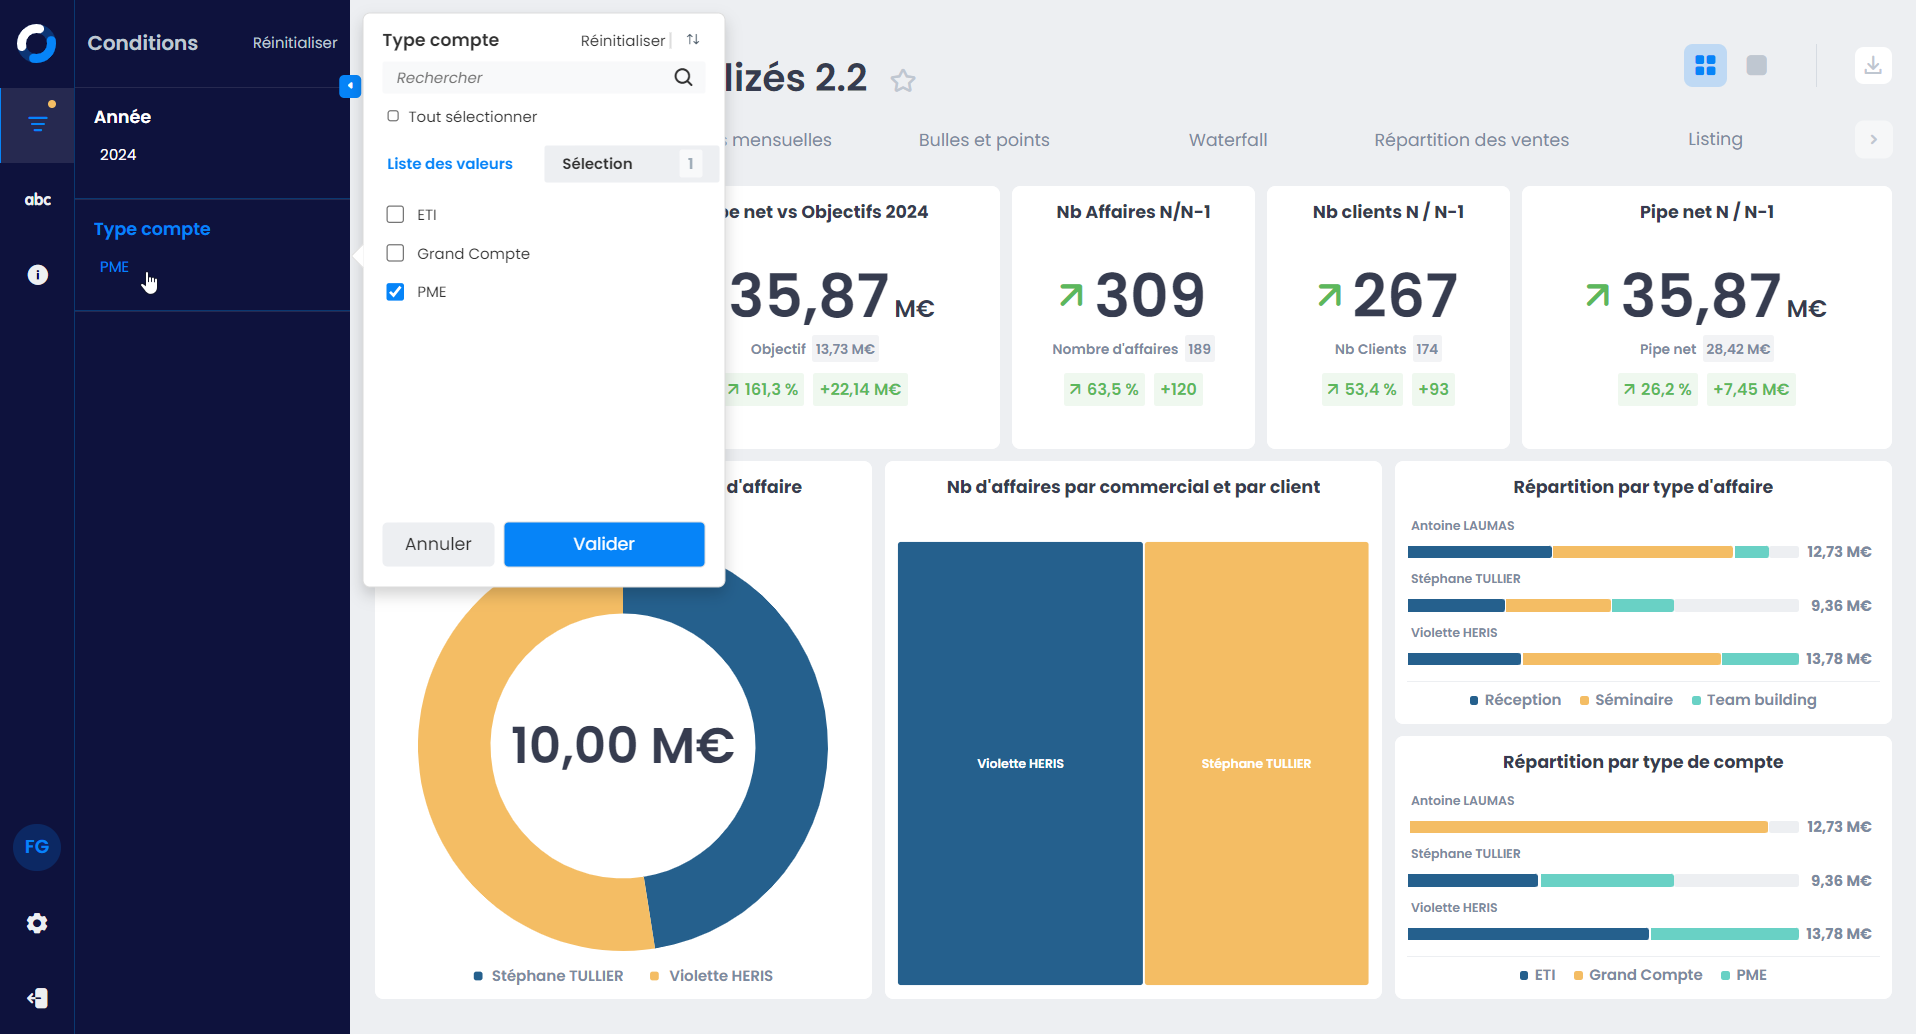
Task: Toggle sort order of Type compte values
Action: pos(693,40)
